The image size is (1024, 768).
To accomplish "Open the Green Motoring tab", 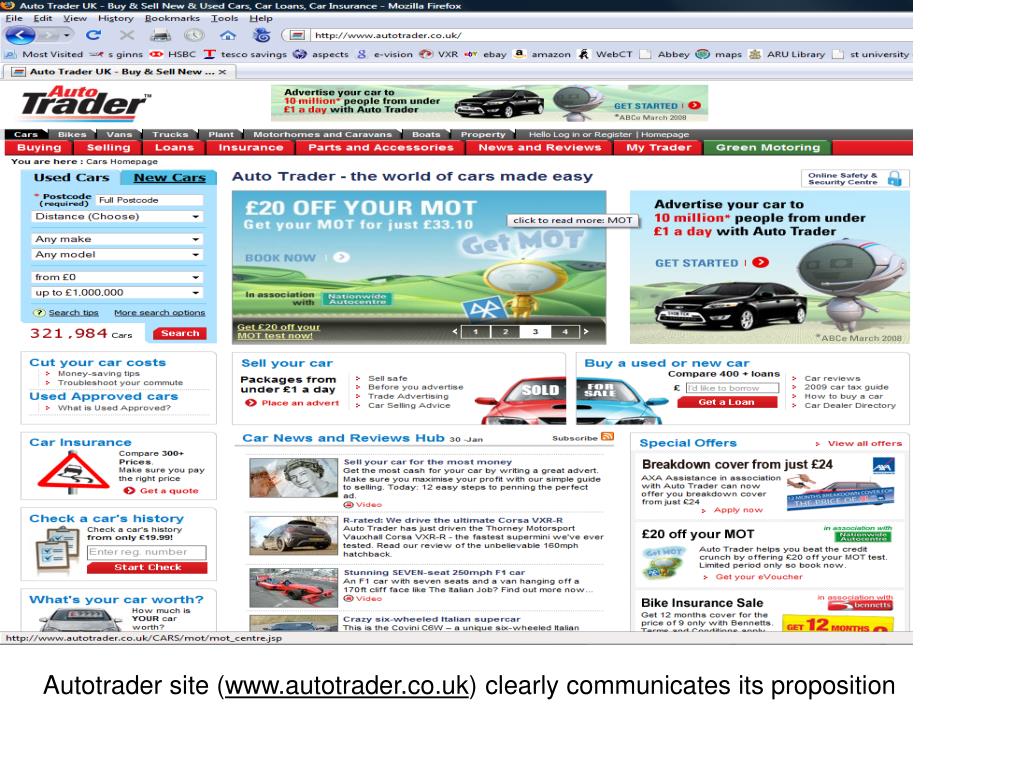I will tap(768, 148).
